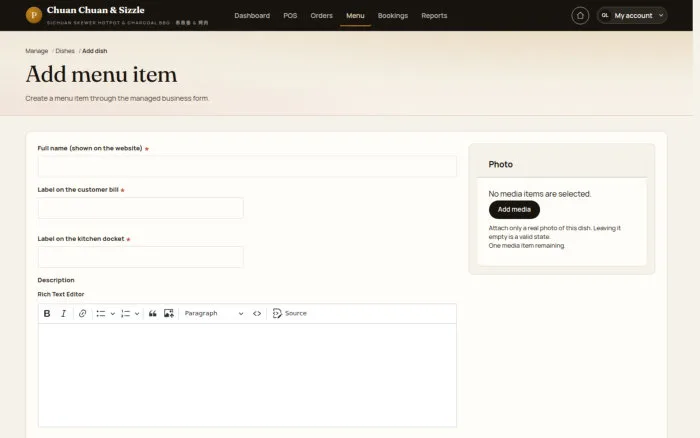Viewport: 700px width, 438px height.
Task: Toggle italic formatting in editor
Action: tap(63, 313)
